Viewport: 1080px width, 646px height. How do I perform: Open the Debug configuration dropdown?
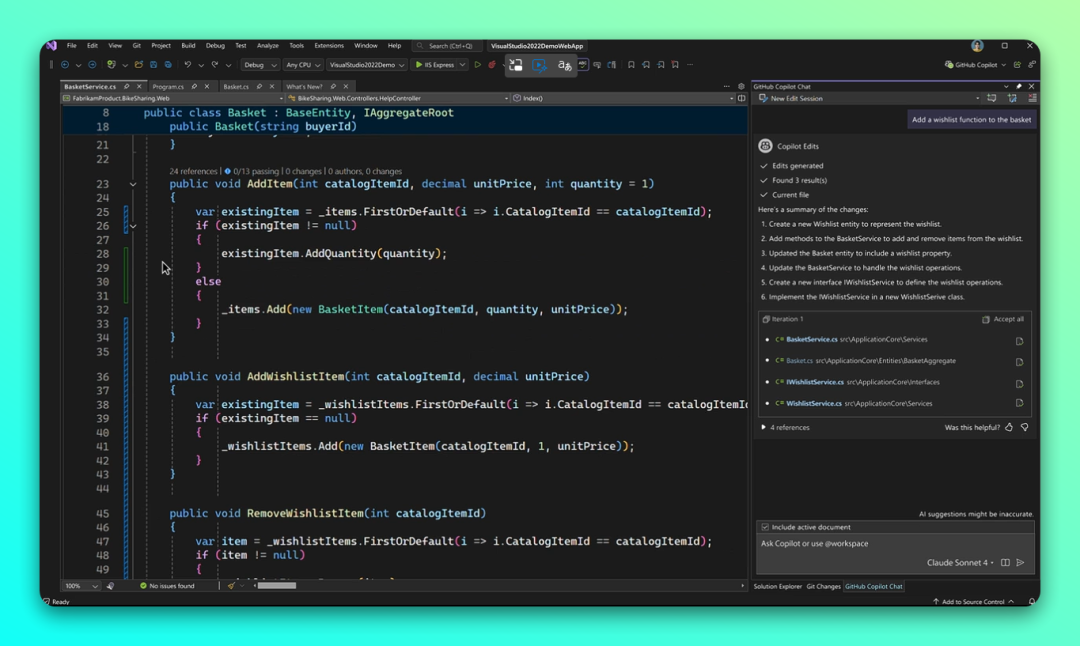[259, 65]
